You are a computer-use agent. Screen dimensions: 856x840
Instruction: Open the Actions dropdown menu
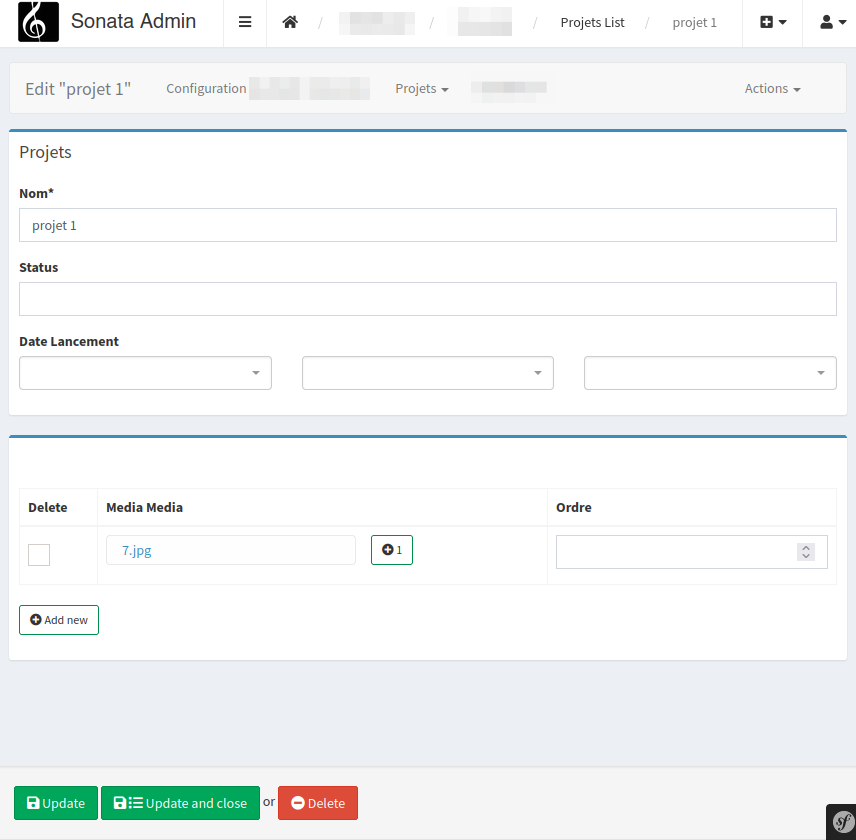click(x=772, y=89)
